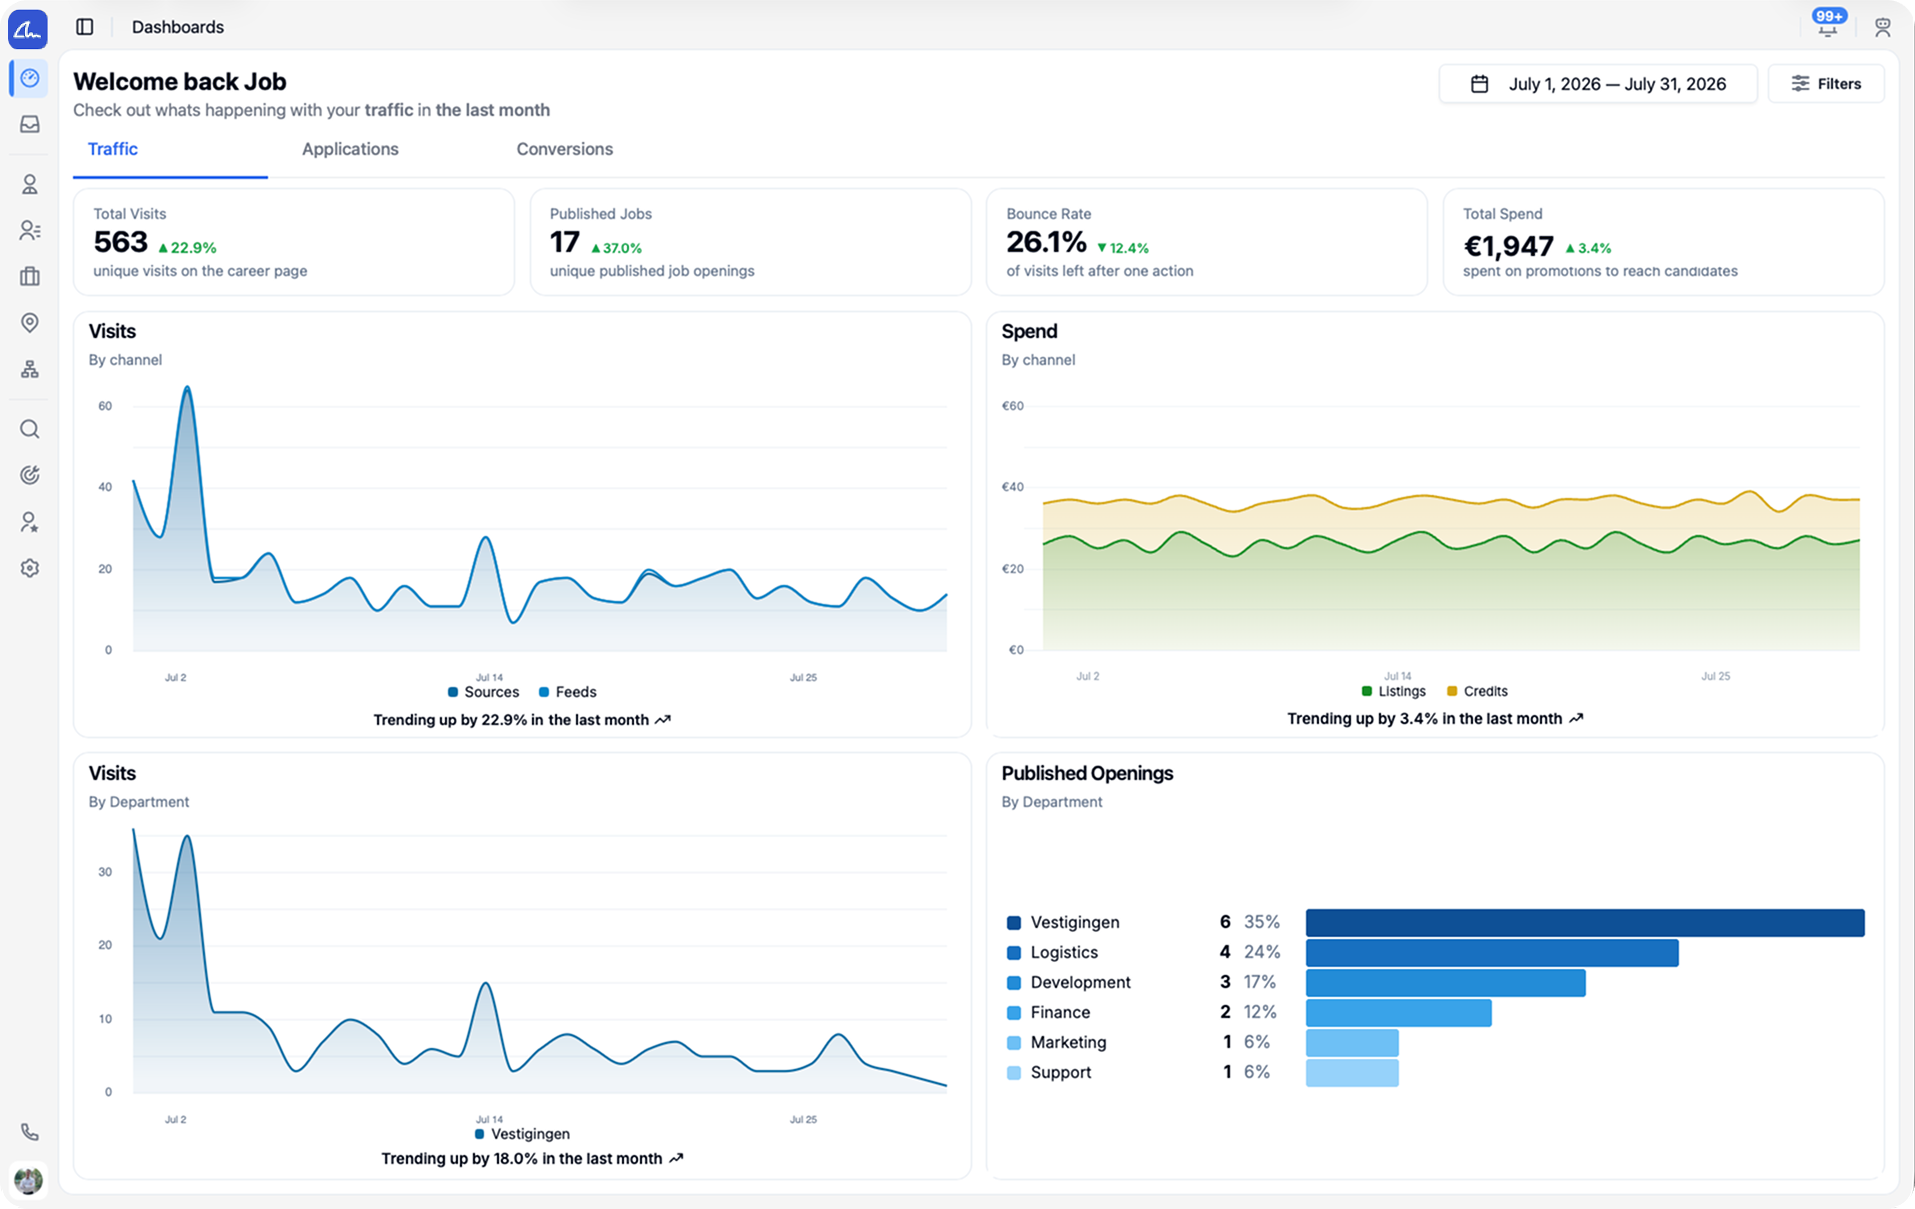The height and width of the screenshot is (1209, 1915).
Task: Toggle the sidebar panel icon
Action: click(85, 27)
